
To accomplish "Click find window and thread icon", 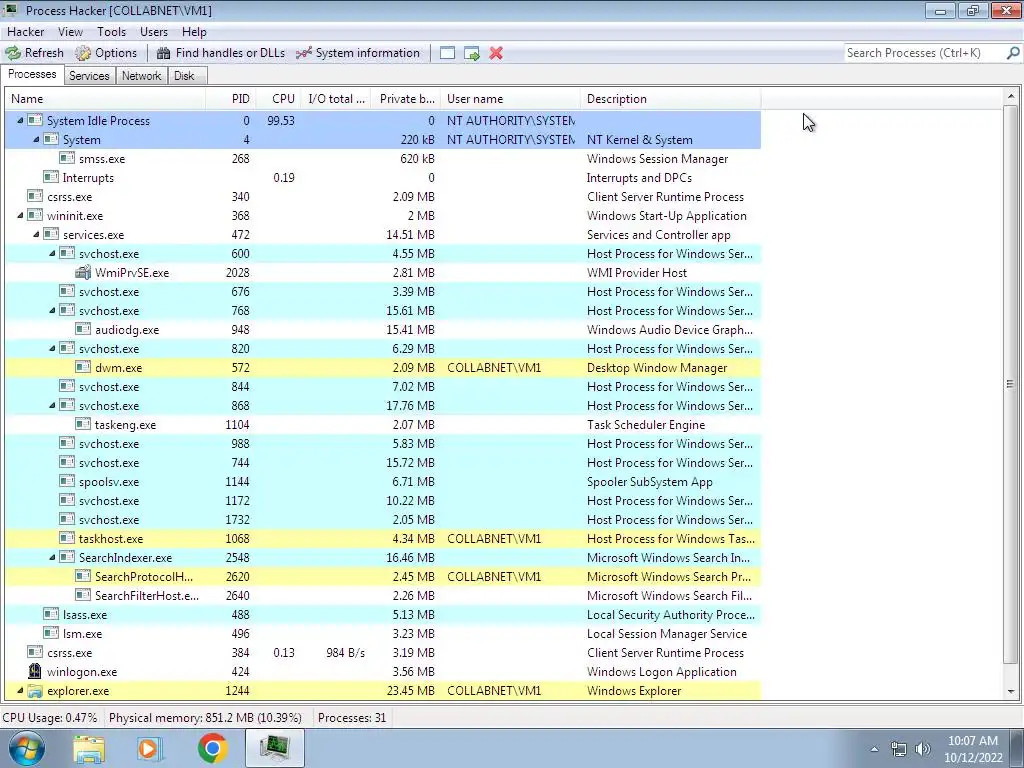I will tap(472, 53).
